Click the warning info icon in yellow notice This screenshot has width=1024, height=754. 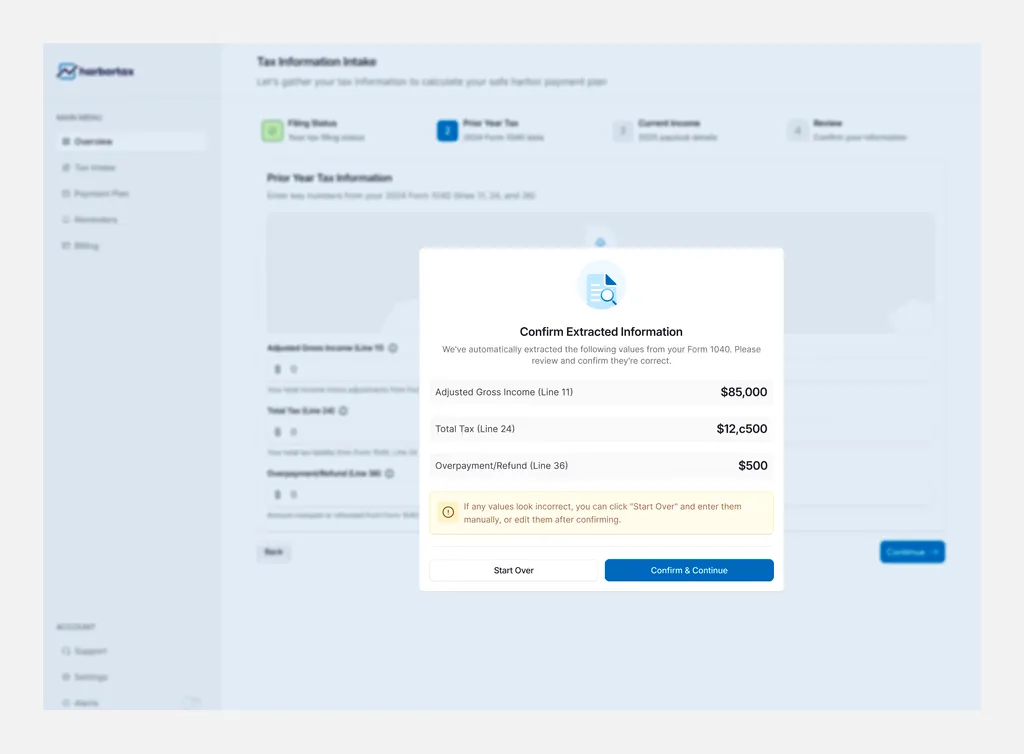pyautogui.click(x=448, y=512)
